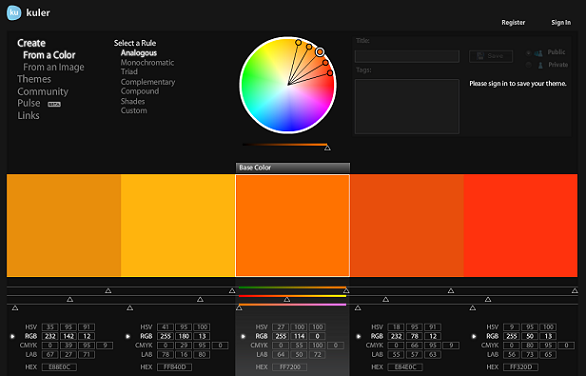Click the RGB field showing 180

click(183, 336)
